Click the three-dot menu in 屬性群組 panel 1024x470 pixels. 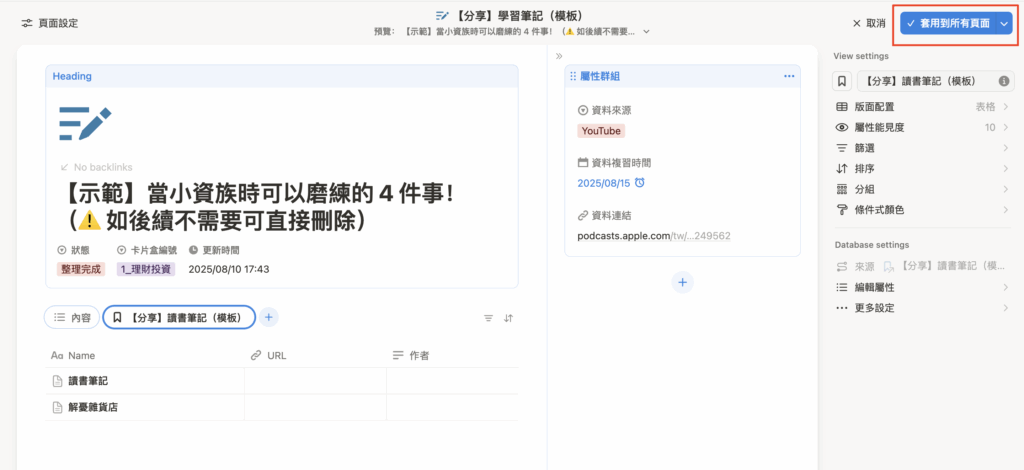(788, 76)
